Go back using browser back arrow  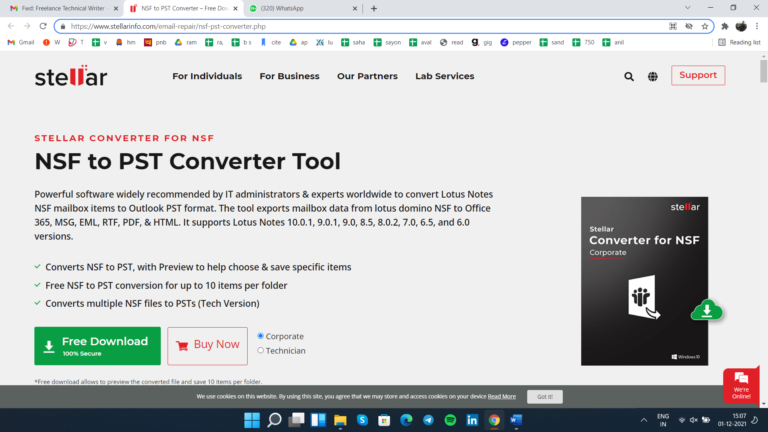pos(11,26)
